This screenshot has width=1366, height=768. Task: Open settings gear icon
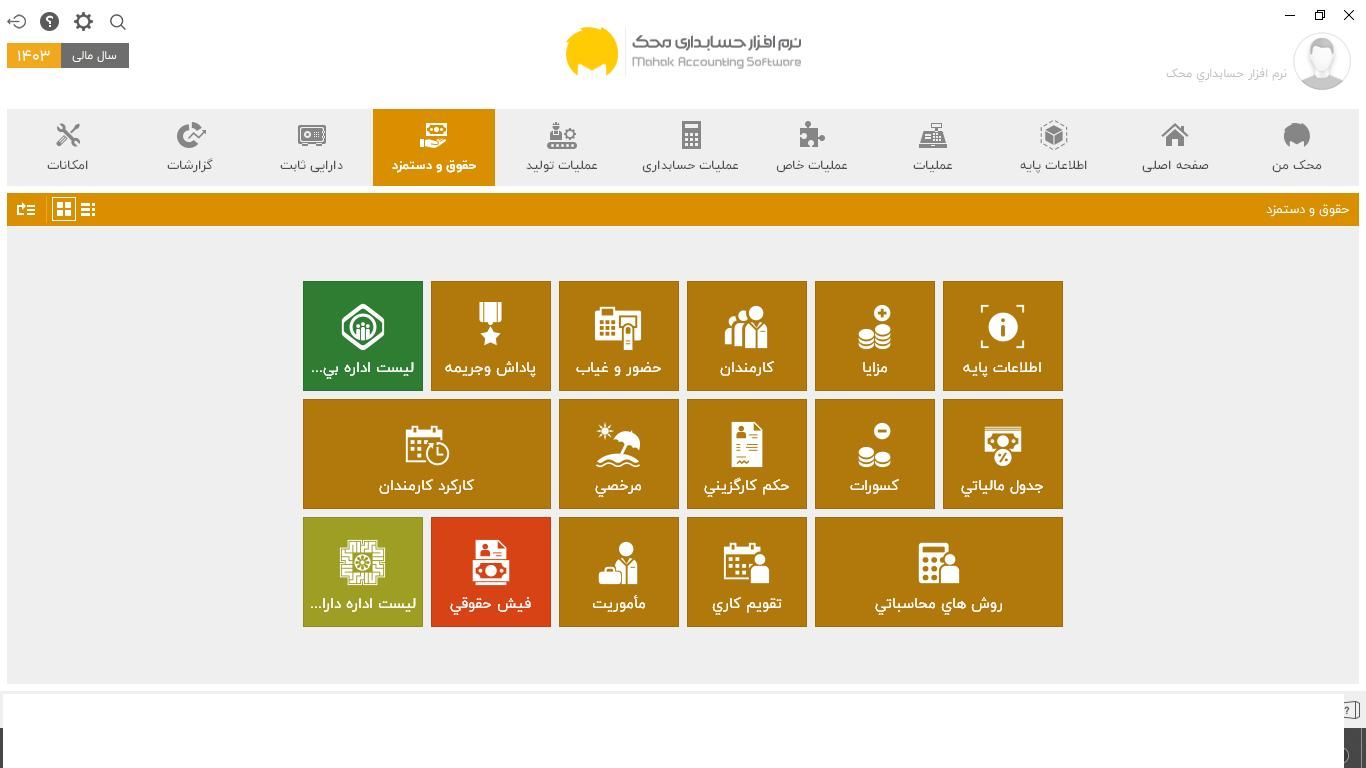click(83, 21)
